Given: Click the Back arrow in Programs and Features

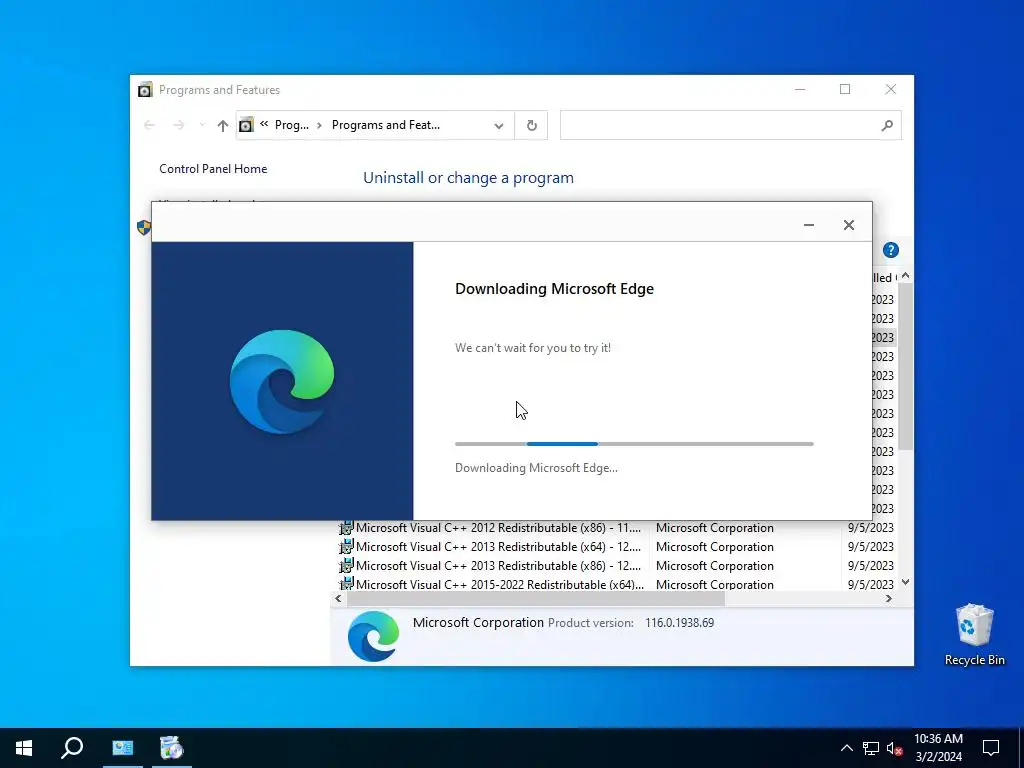Looking at the screenshot, I should [x=149, y=125].
